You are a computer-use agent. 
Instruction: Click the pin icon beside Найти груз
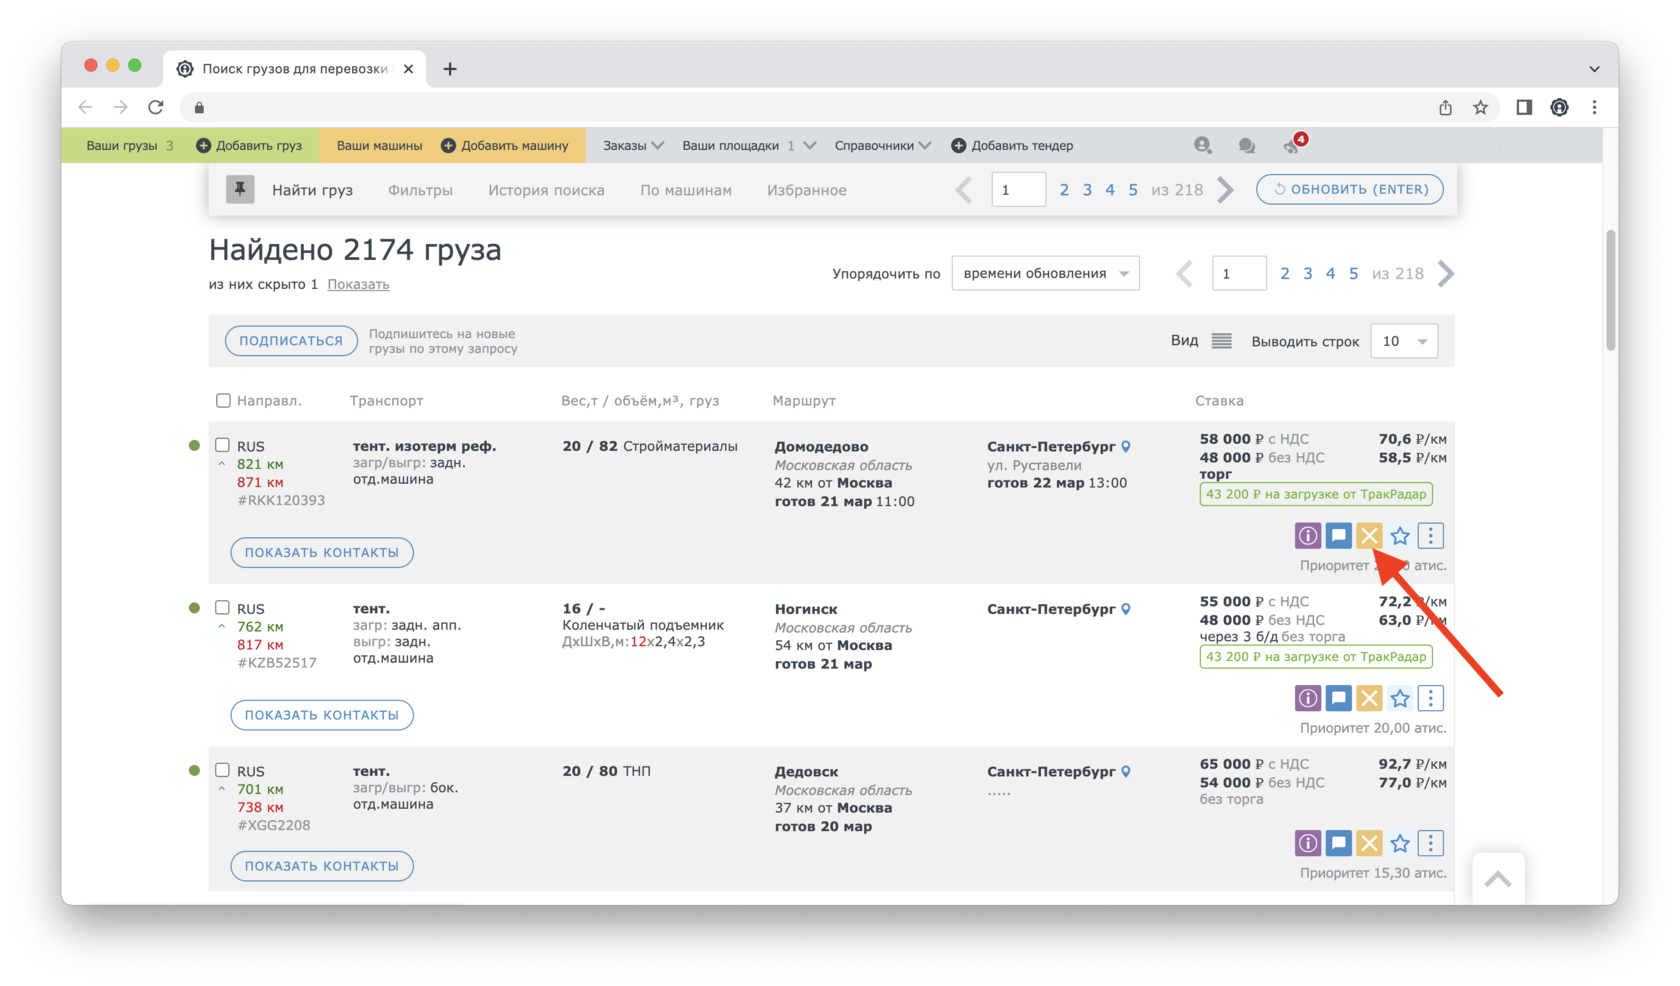point(240,189)
